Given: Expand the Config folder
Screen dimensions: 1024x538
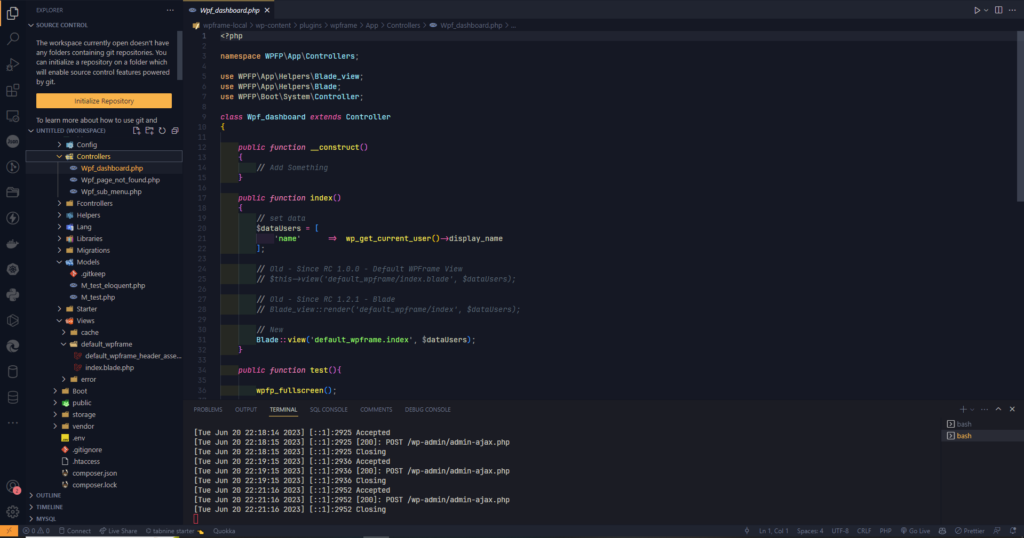Looking at the screenshot, I should 86,145.
